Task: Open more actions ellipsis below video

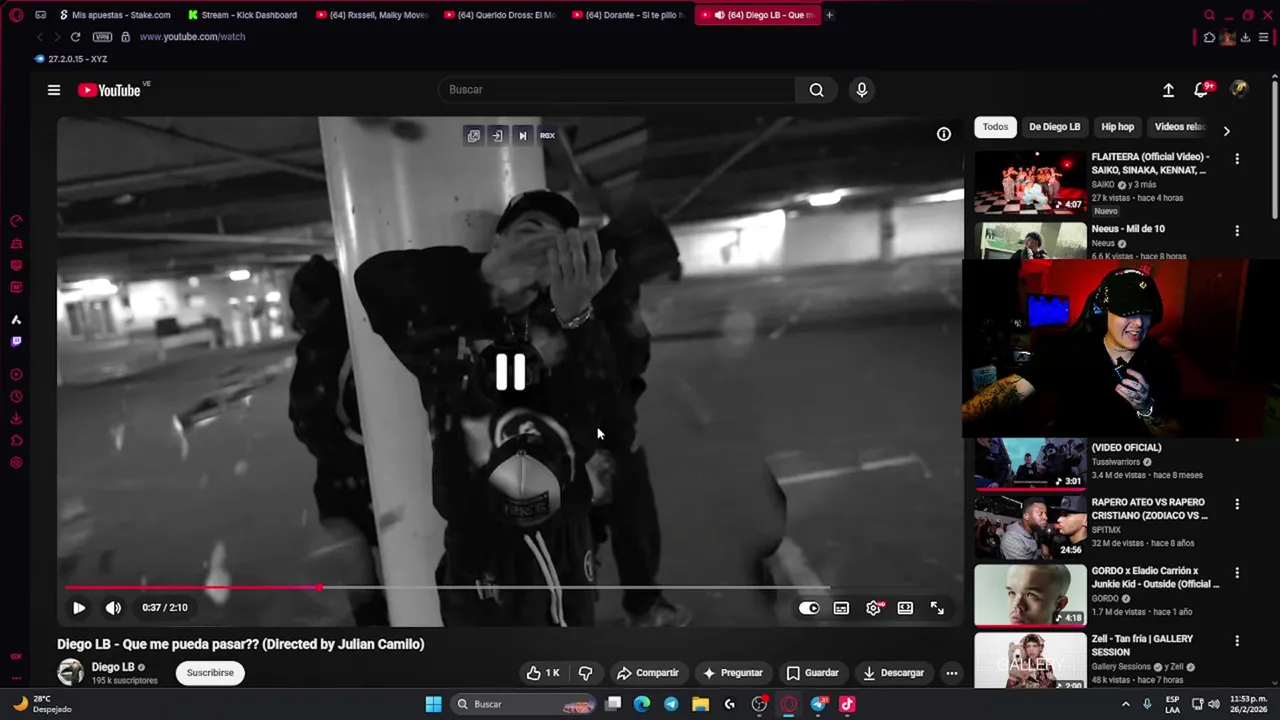Action: pyautogui.click(x=952, y=673)
